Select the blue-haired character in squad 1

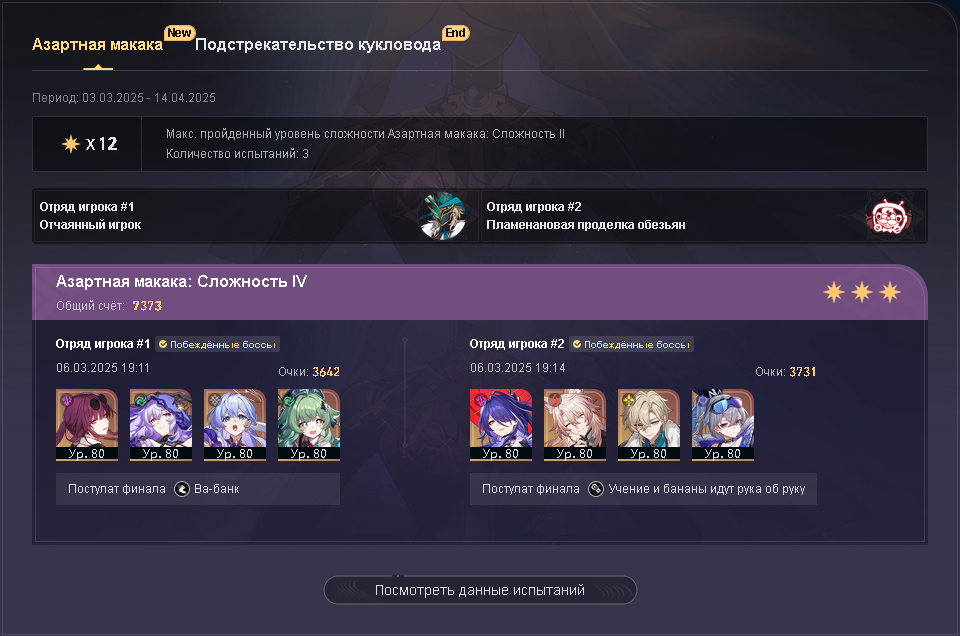tap(234, 425)
